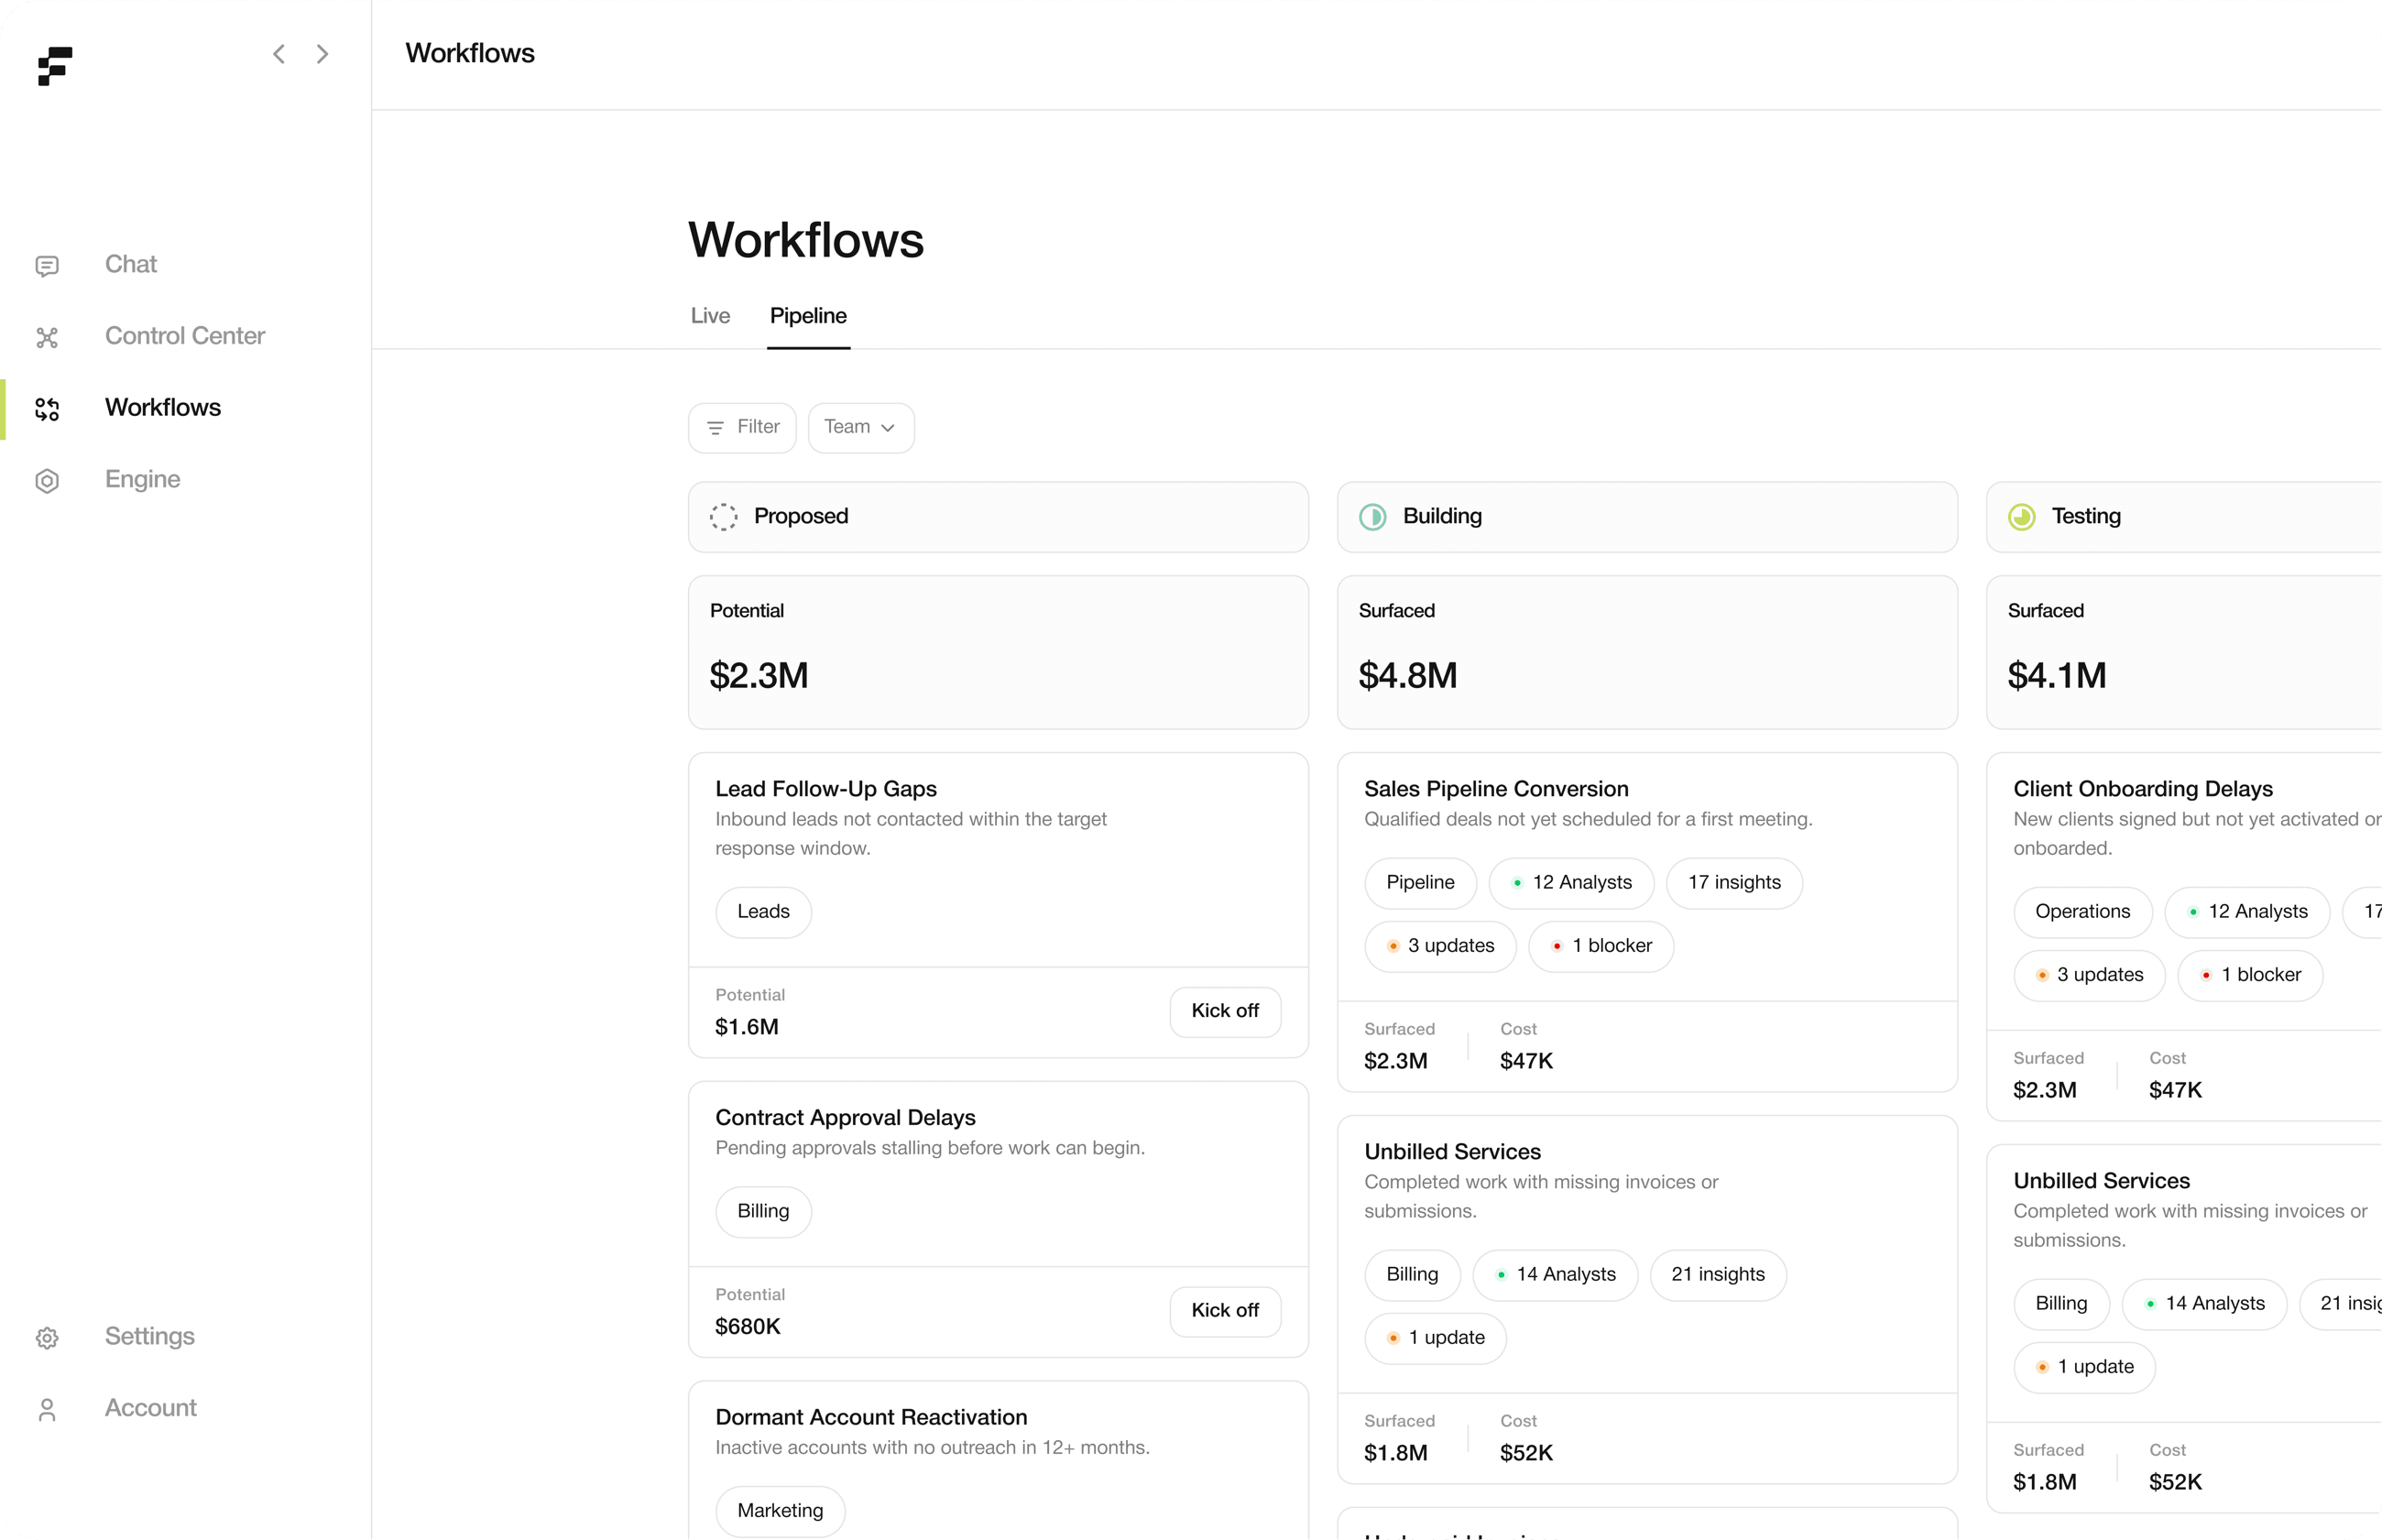2382x1540 pixels.
Task: Click 17 insights chip on Sales Pipeline Conversion
Action: click(x=1734, y=883)
